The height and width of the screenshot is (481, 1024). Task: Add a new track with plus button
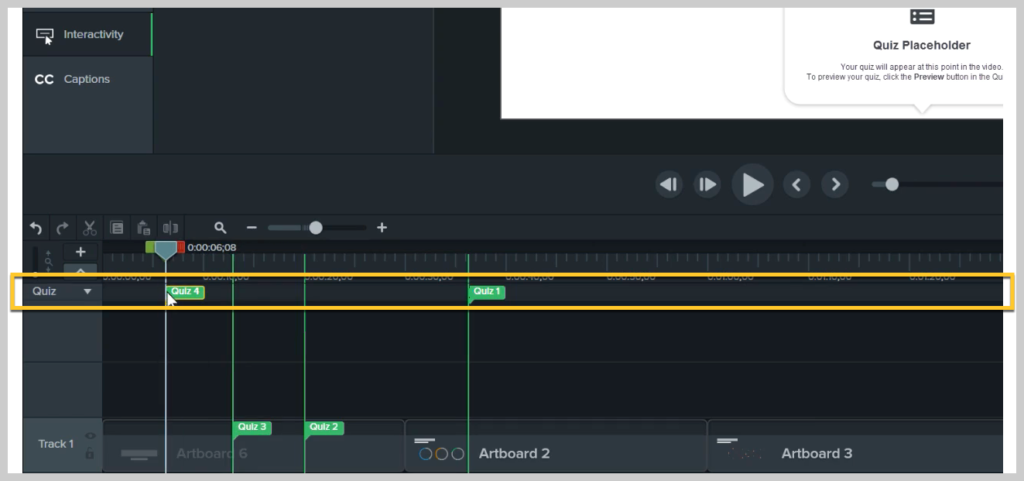pyautogui.click(x=80, y=252)
